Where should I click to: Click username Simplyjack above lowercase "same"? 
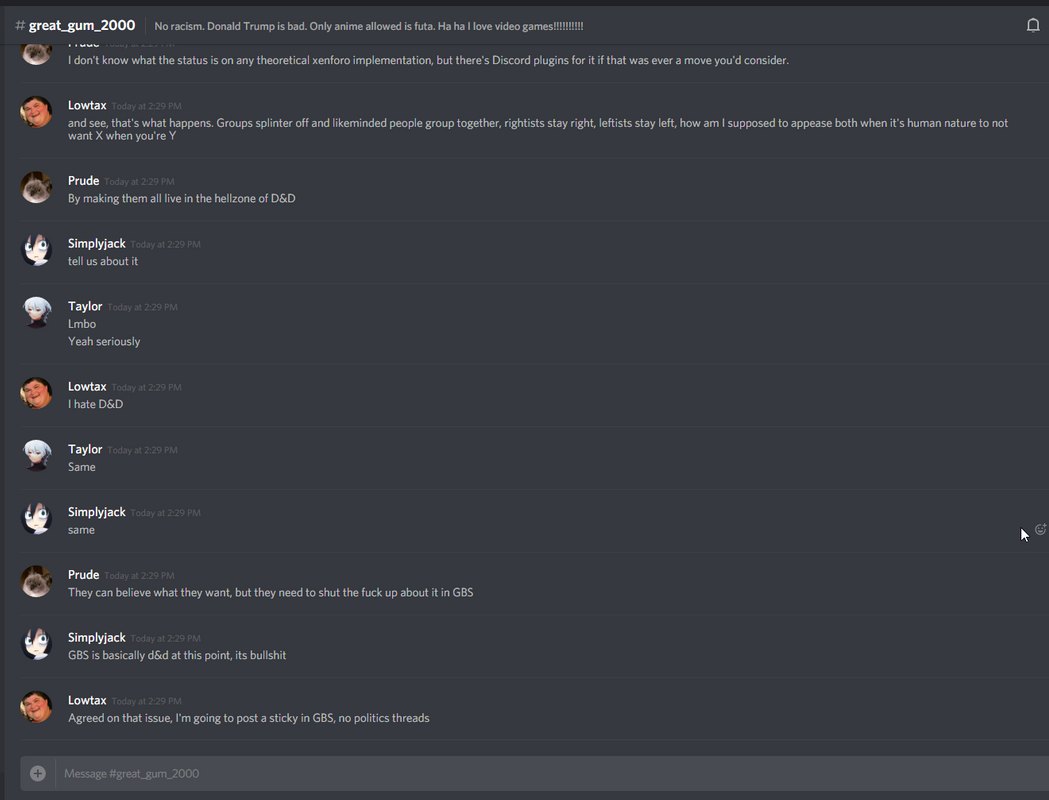pos(96,512)
